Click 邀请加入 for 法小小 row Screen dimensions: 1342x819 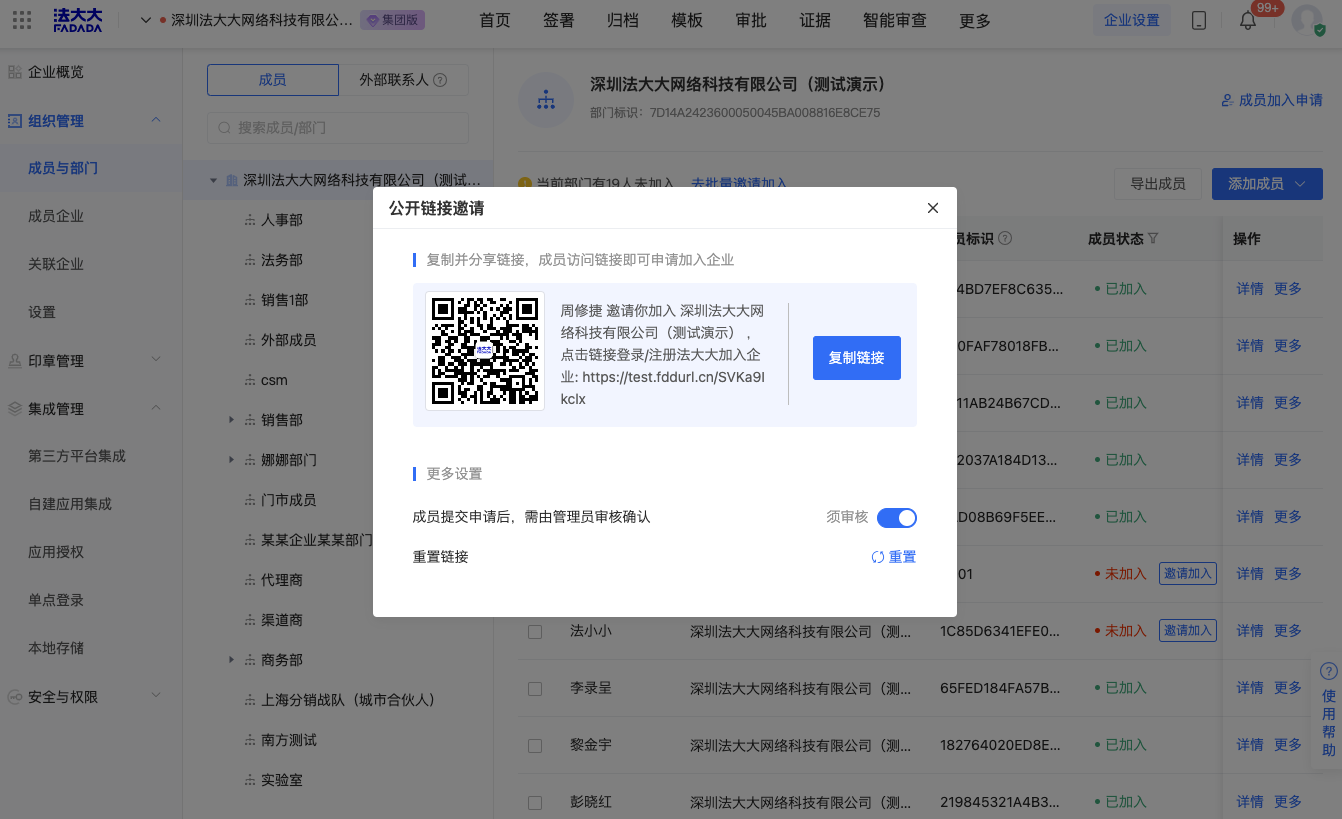[1188, 630]
